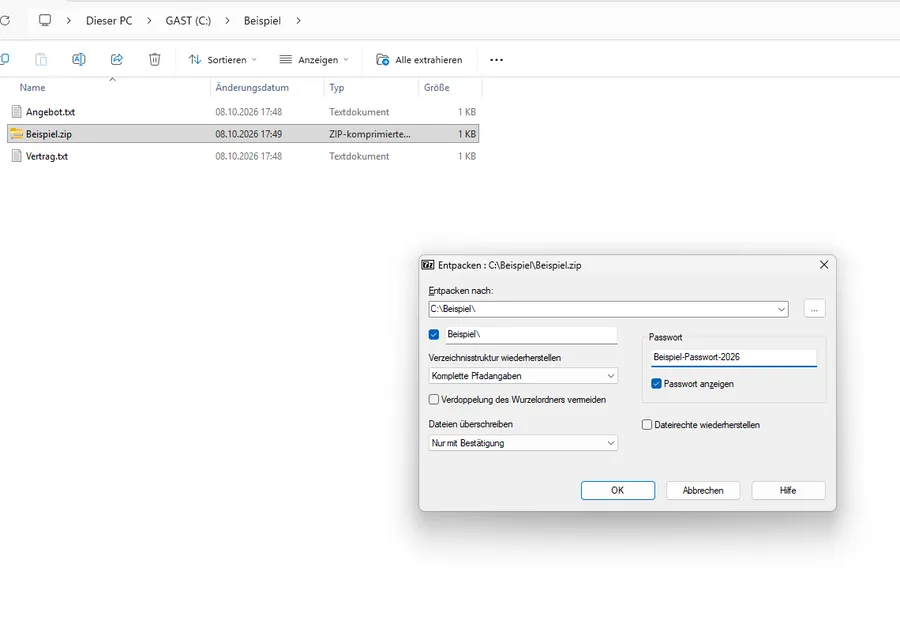Click the date cell of the Vertrag.txt row
The image size is (900, 624).
(x=249, y=156)
